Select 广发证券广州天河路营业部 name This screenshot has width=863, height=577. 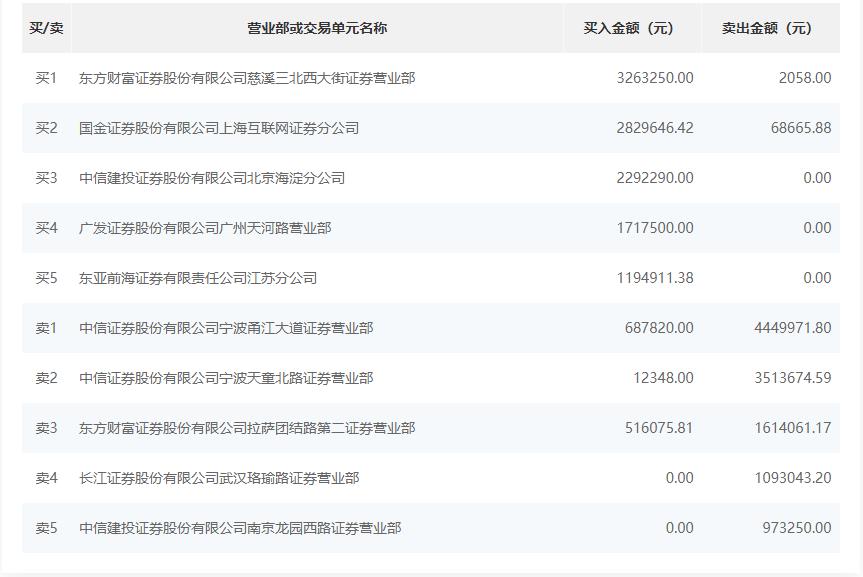[x=205, y=228]
